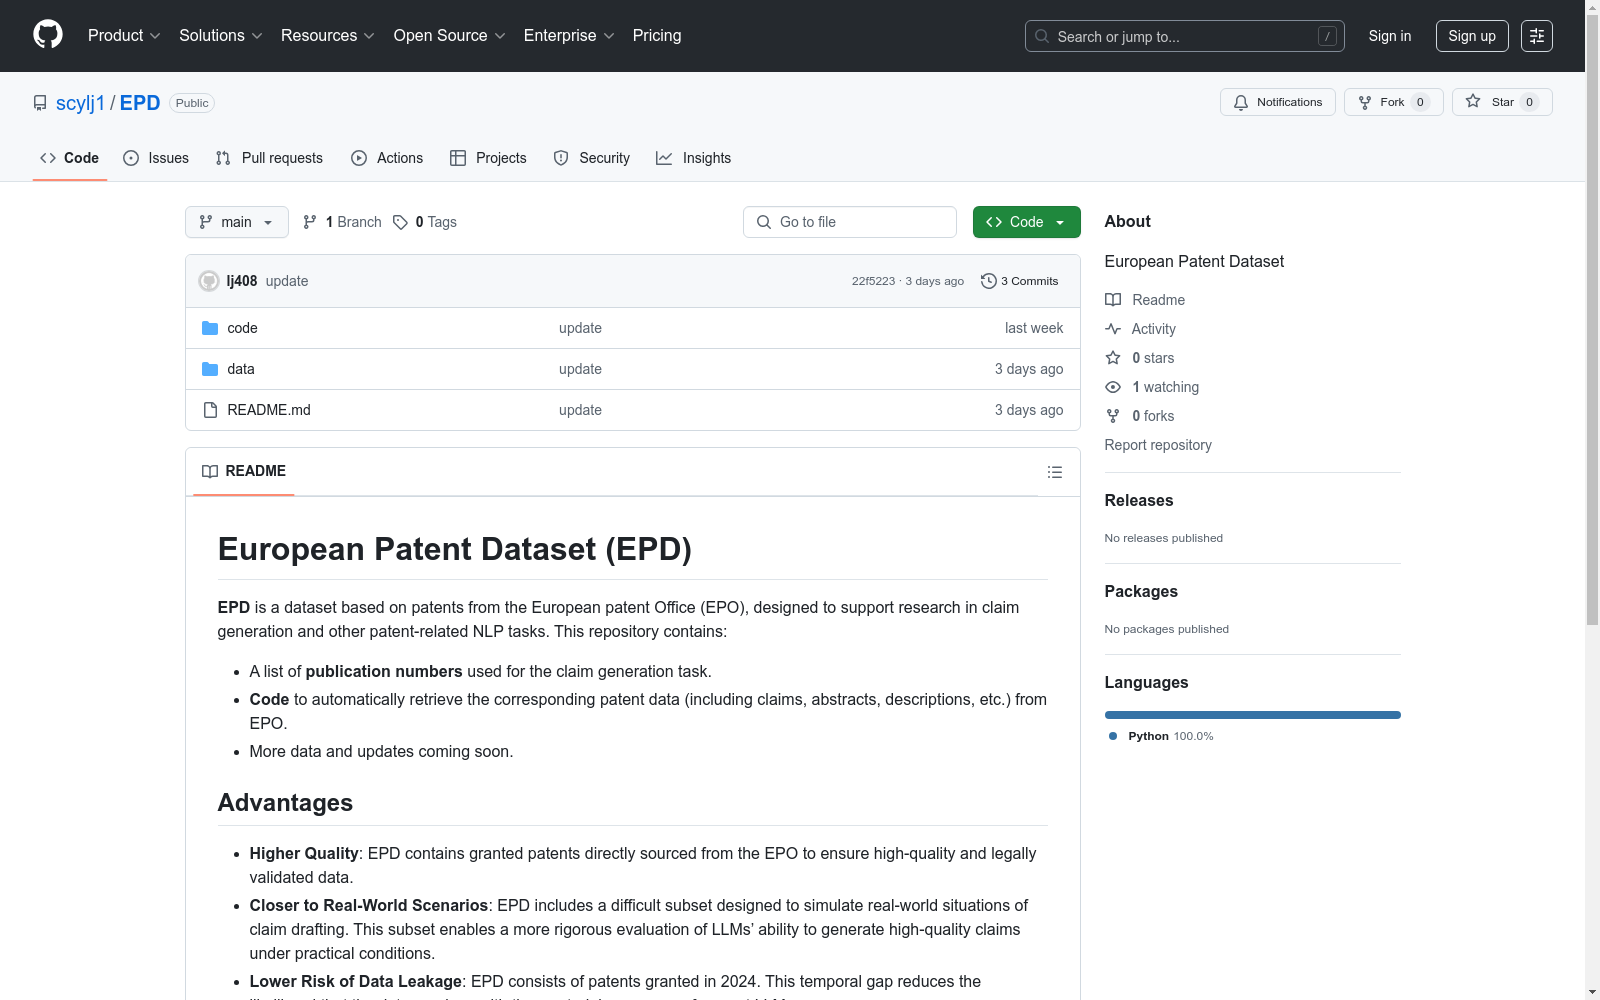View the 3 Commits history

[1020, 281]
